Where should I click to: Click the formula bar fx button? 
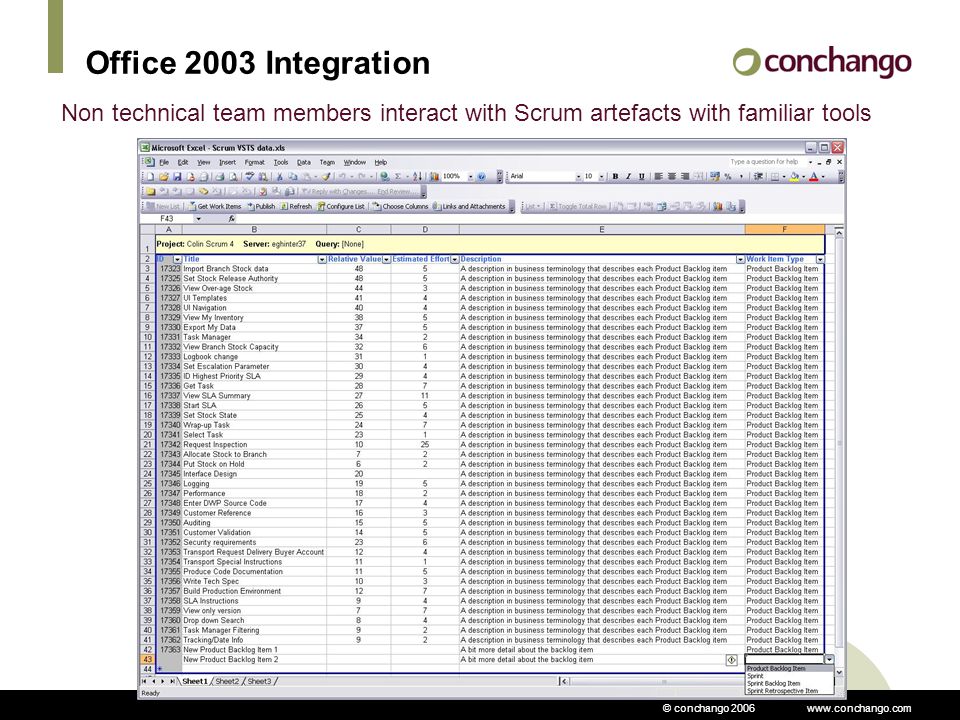231,219
